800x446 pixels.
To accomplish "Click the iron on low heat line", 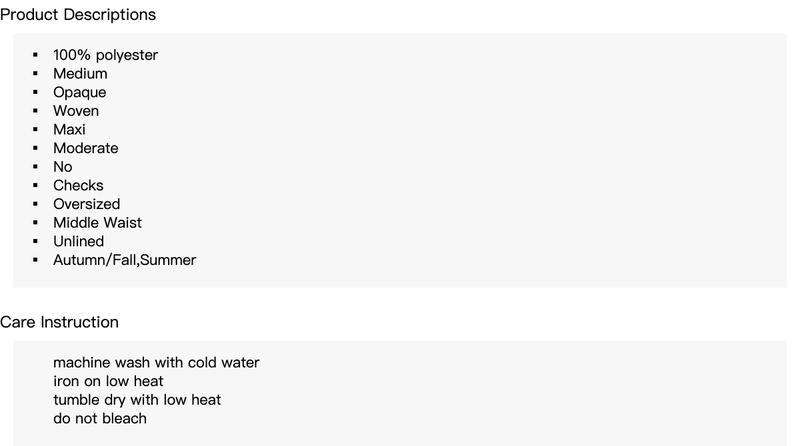I will coord(108,381).
